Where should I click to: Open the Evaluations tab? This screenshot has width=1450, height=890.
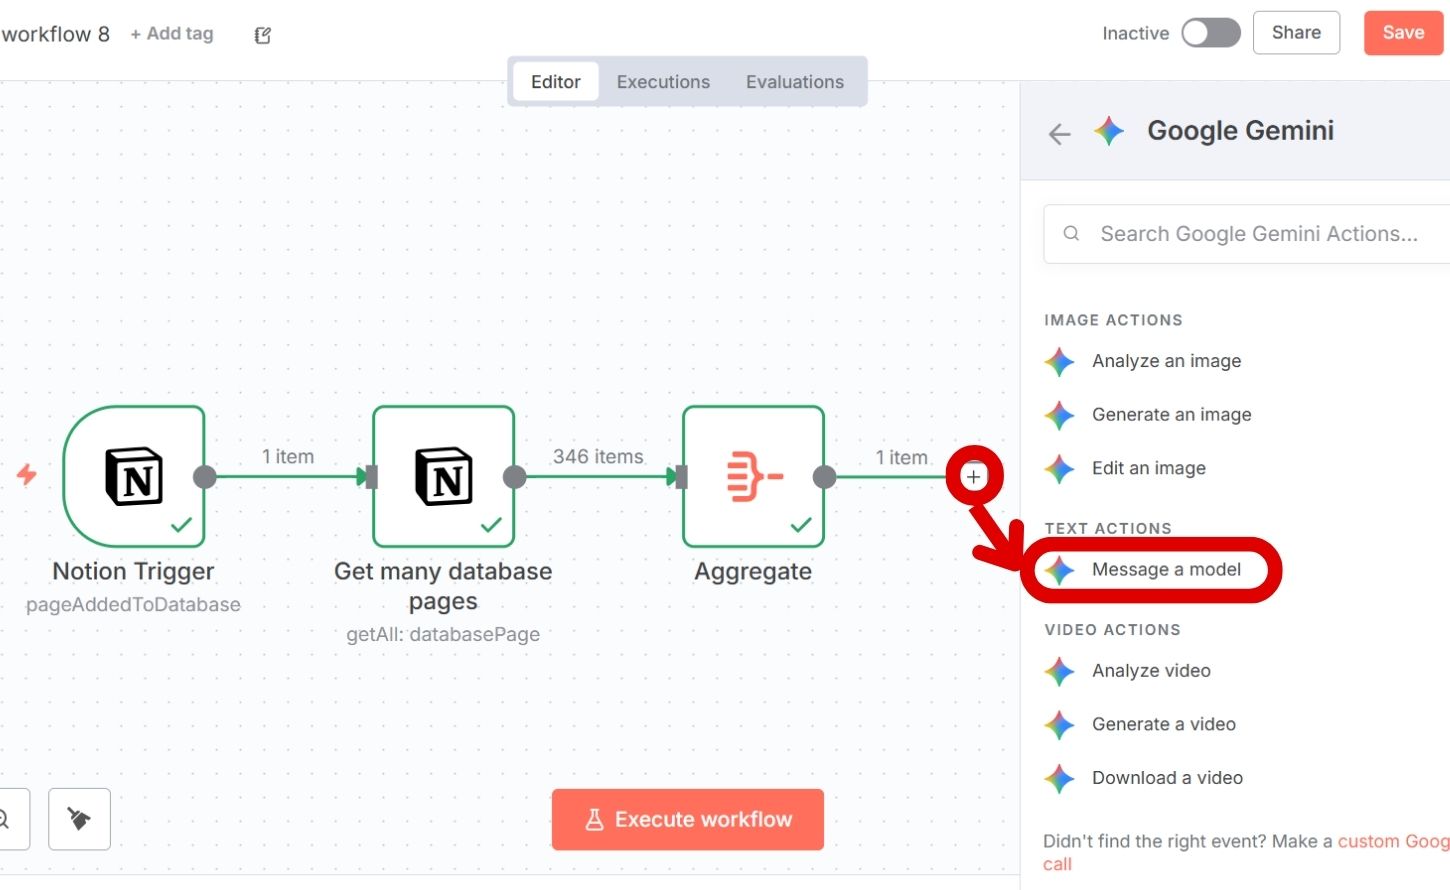794,82
